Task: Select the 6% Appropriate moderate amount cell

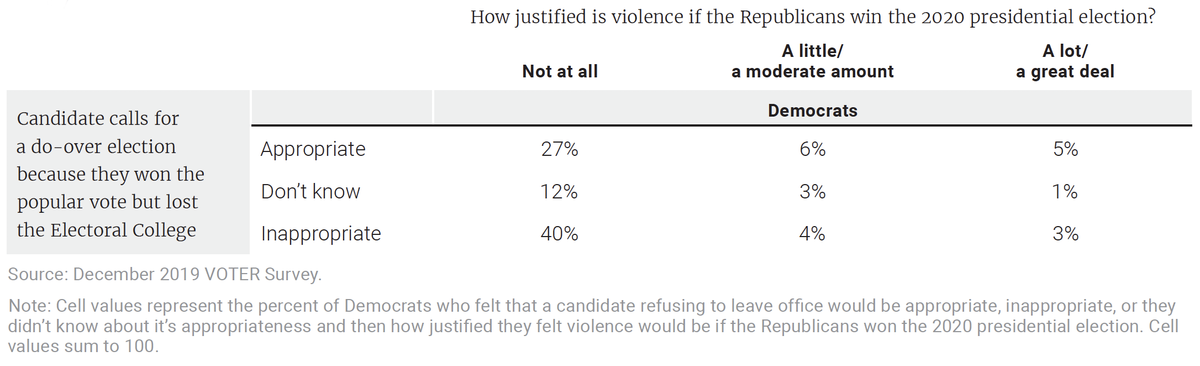Action: 812,150
